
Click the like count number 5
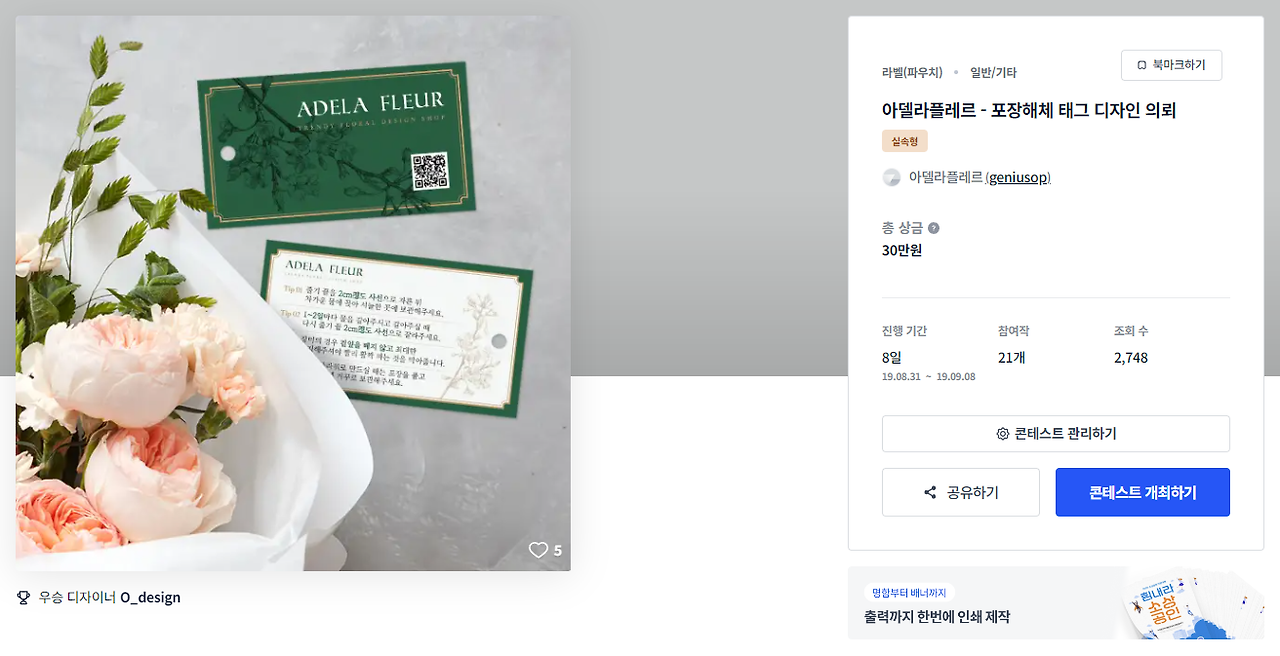point(558,550)
